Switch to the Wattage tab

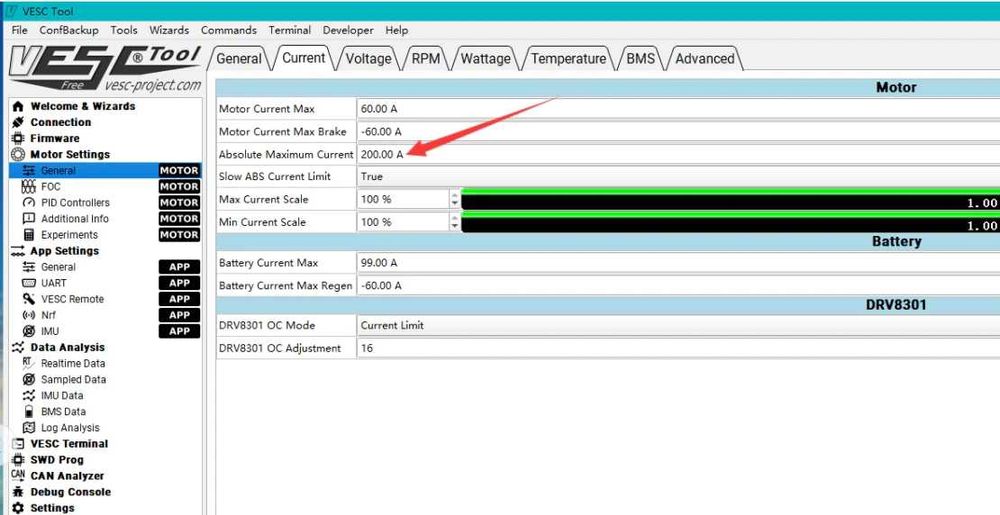point(485,59)
